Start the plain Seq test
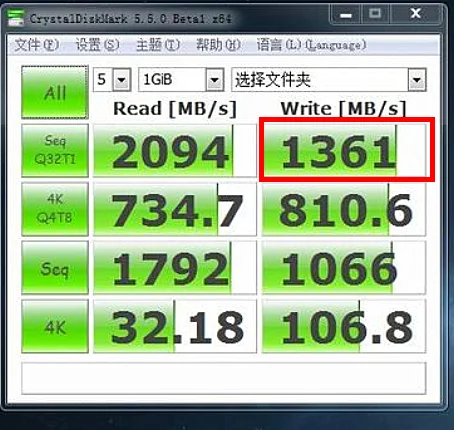The width and height of the screenshot is (454, 430). [x=55, y=268]
